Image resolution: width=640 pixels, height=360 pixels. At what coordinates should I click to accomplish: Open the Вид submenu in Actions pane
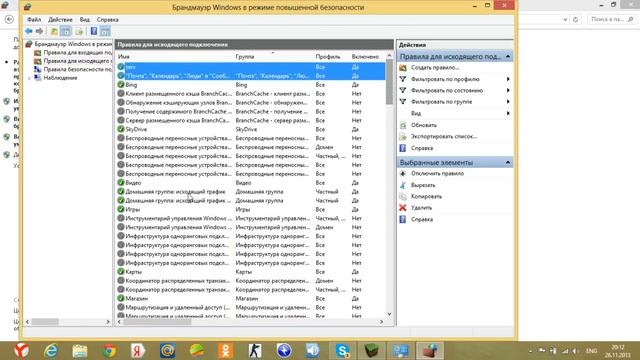455,113
